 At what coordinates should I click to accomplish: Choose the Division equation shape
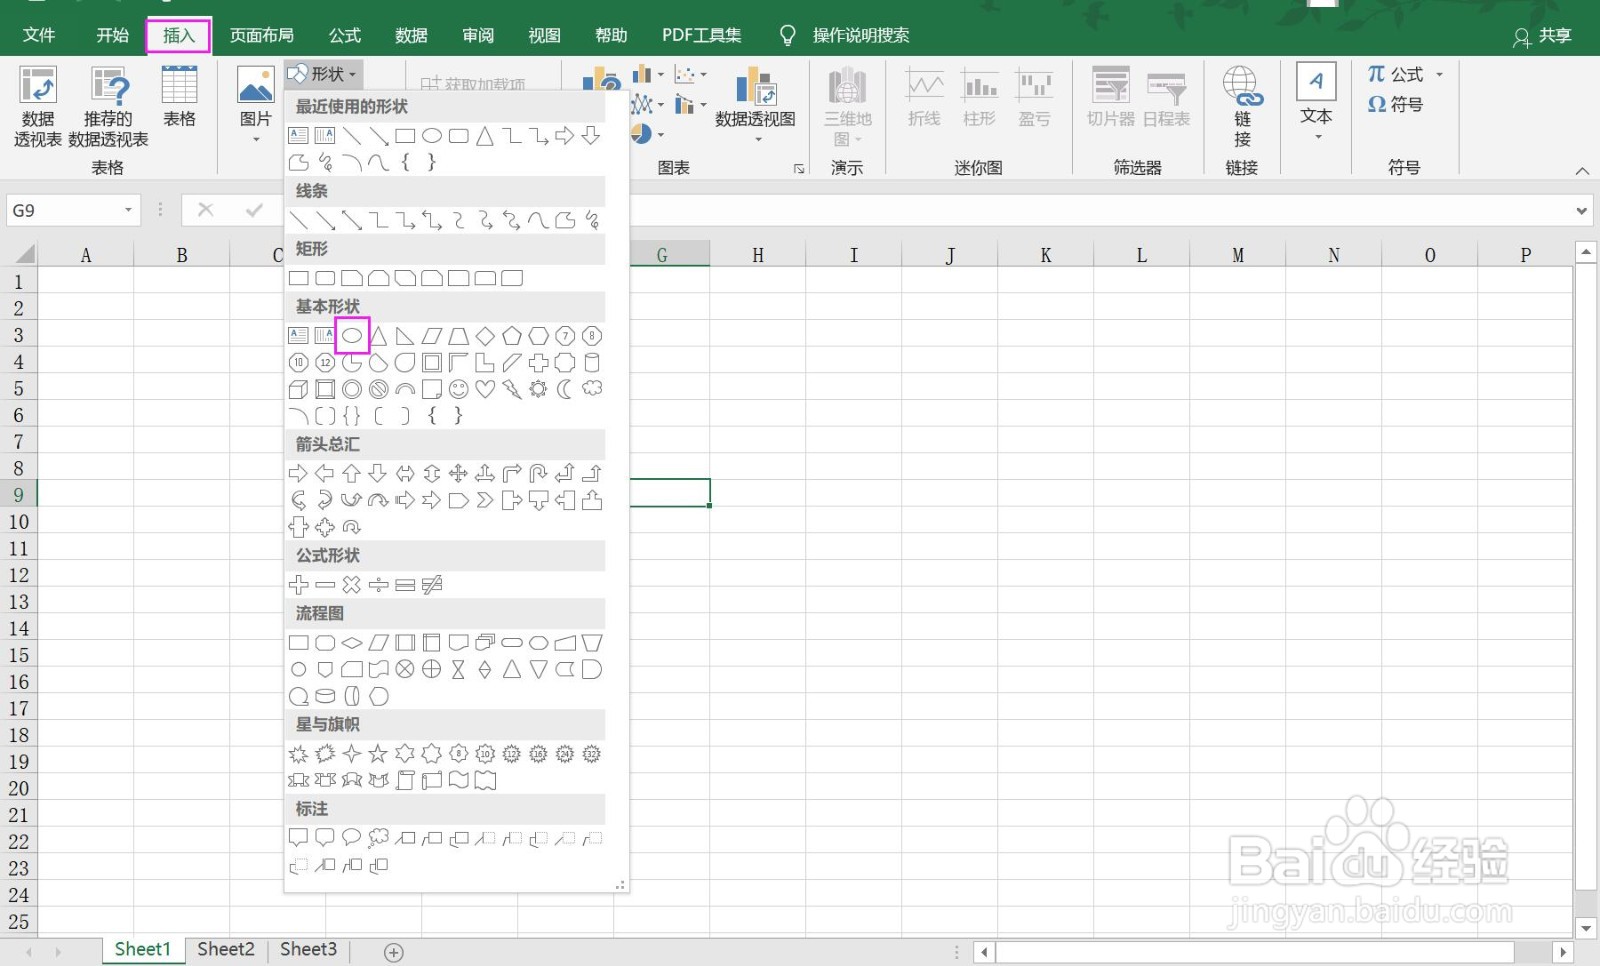click(378, 584)
